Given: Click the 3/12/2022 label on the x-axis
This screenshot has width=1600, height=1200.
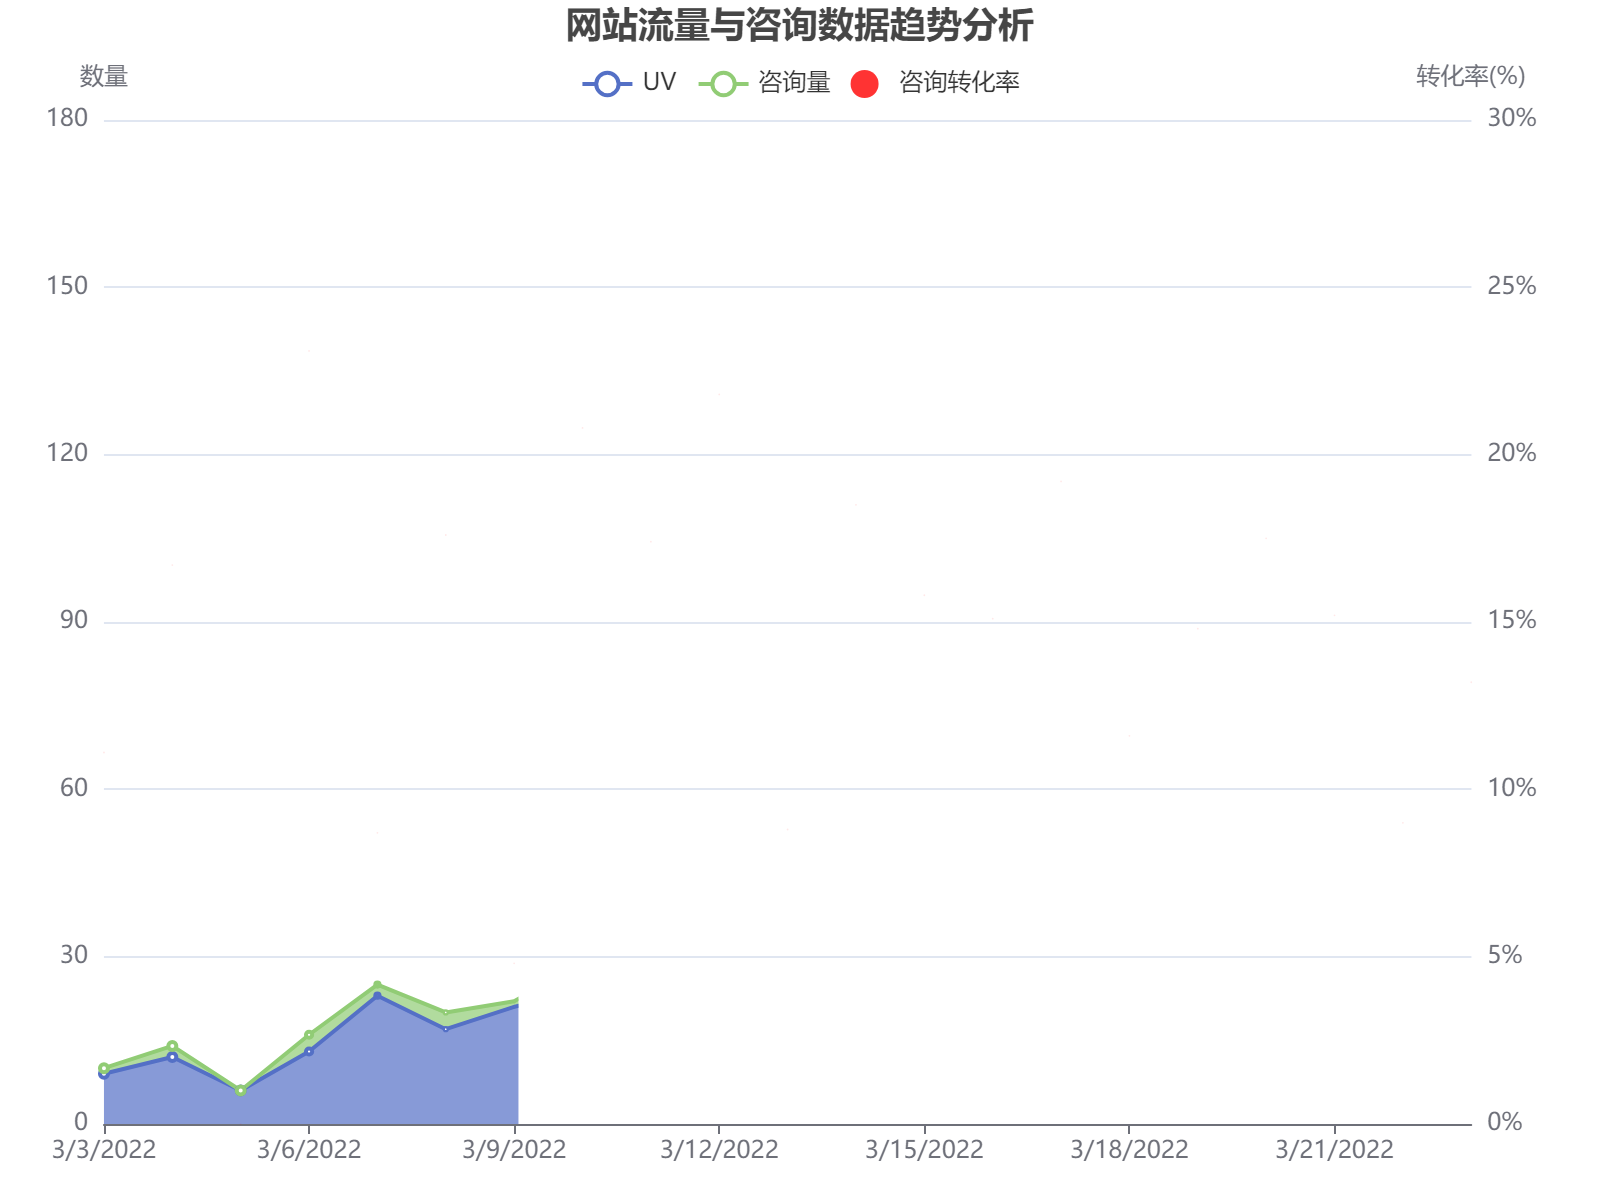Looking at the screenshot, I should click(x=718, y=1150).
